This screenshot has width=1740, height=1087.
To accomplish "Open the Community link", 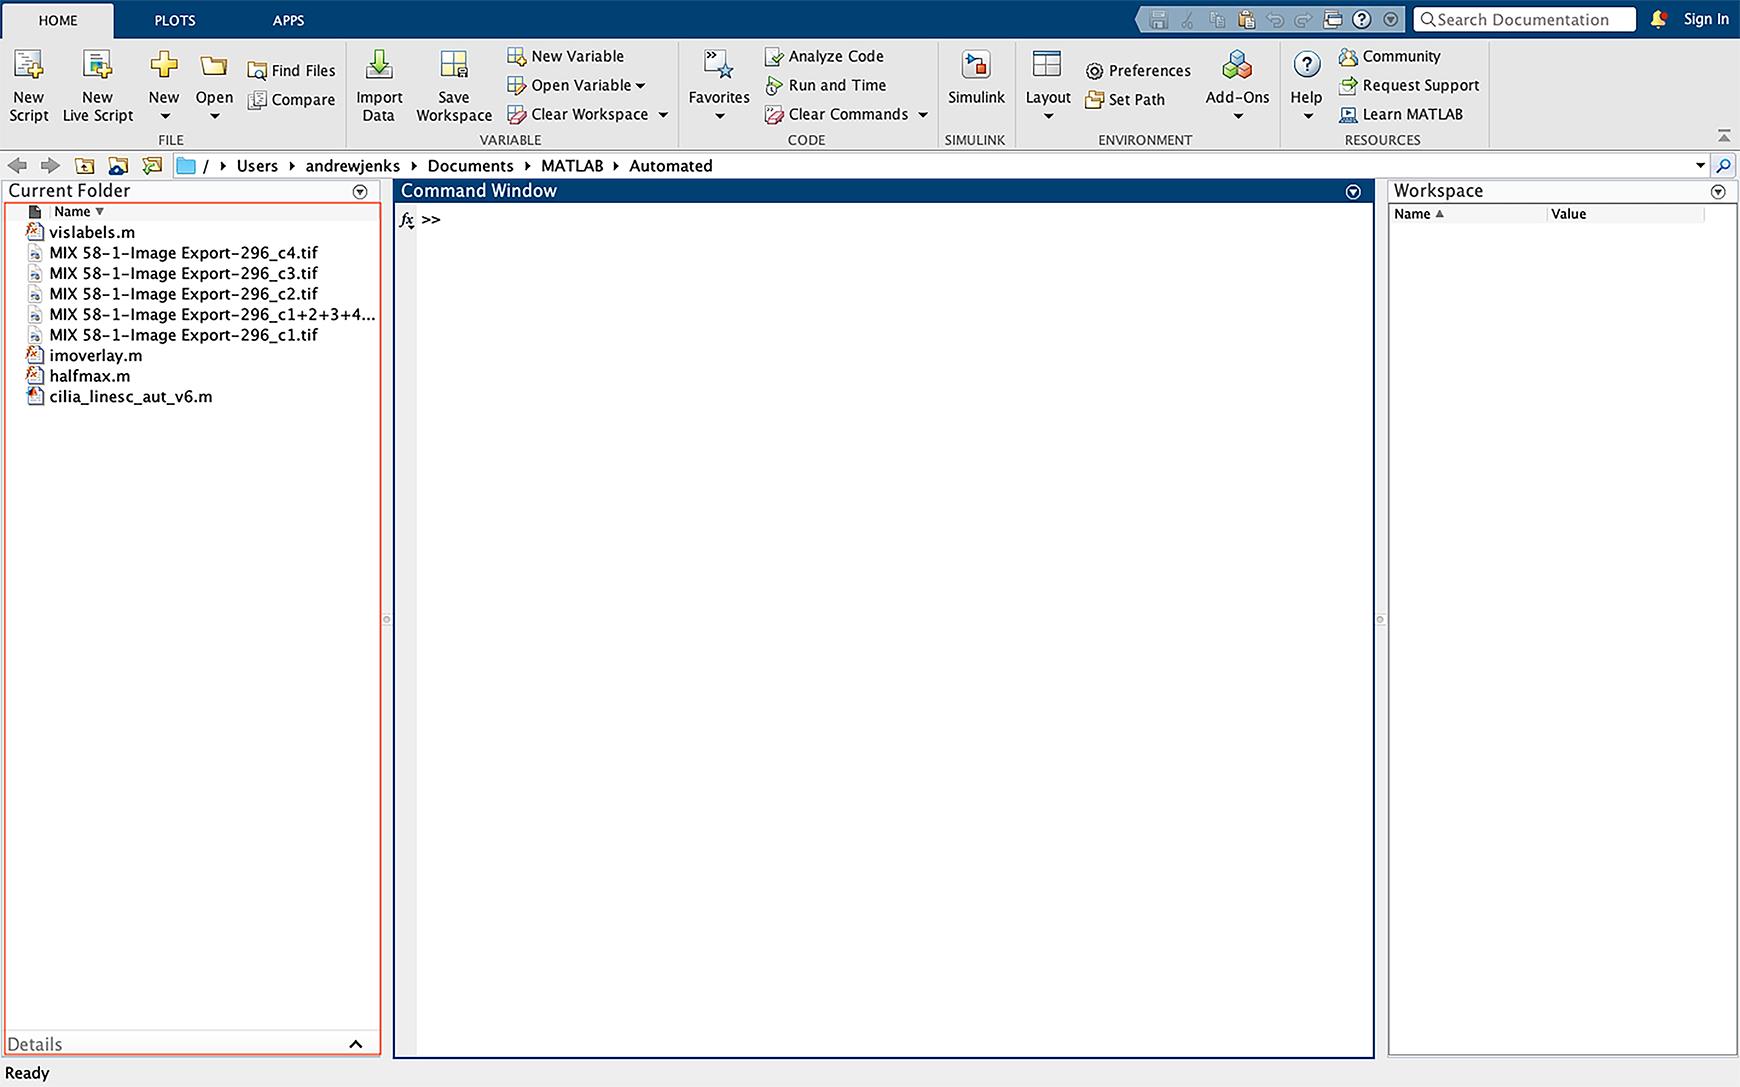I will pyautogui.click(x=1390, y=56).
